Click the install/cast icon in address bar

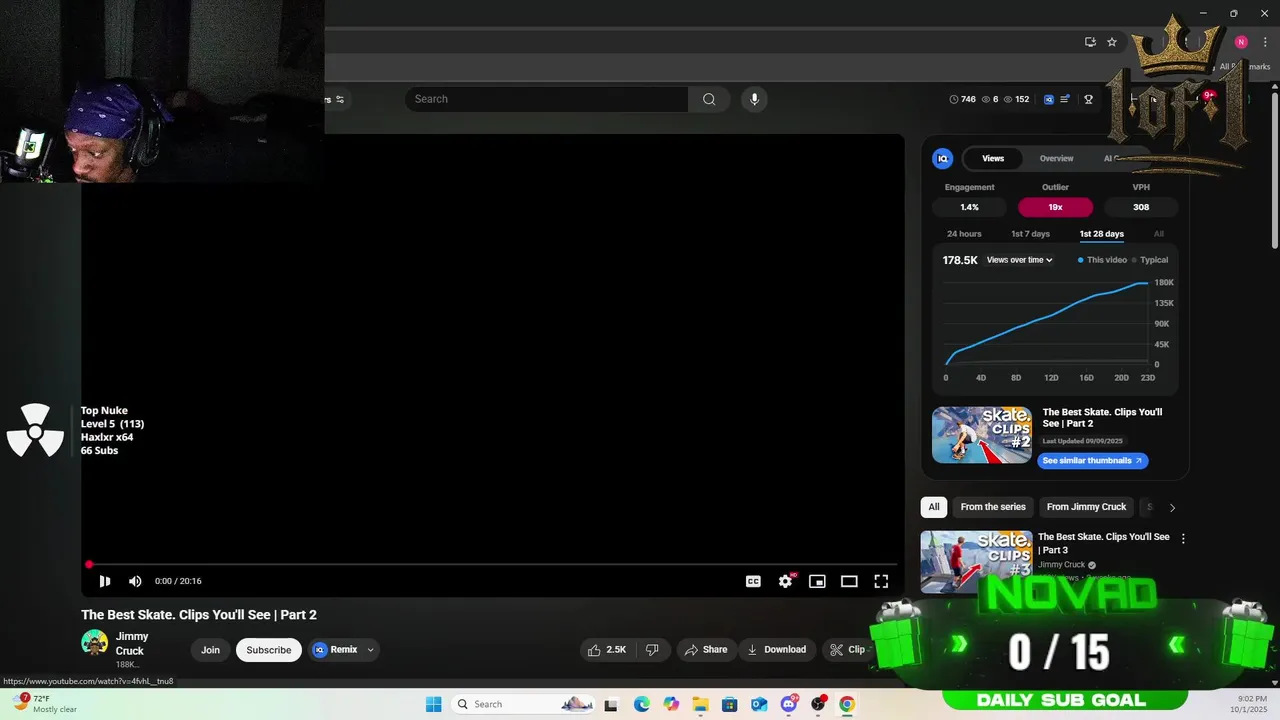1090,42
